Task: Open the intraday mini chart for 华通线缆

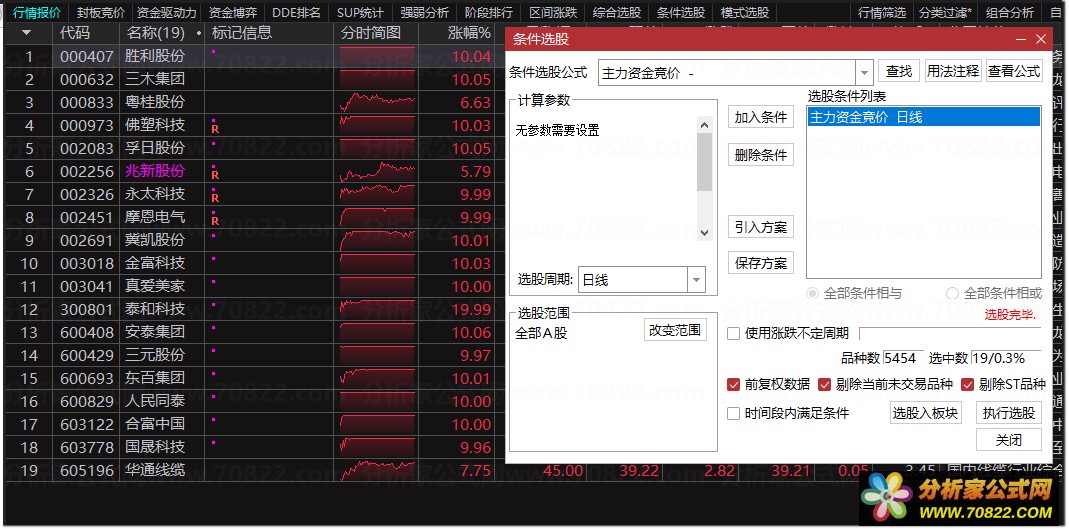Action: [378, 470]
